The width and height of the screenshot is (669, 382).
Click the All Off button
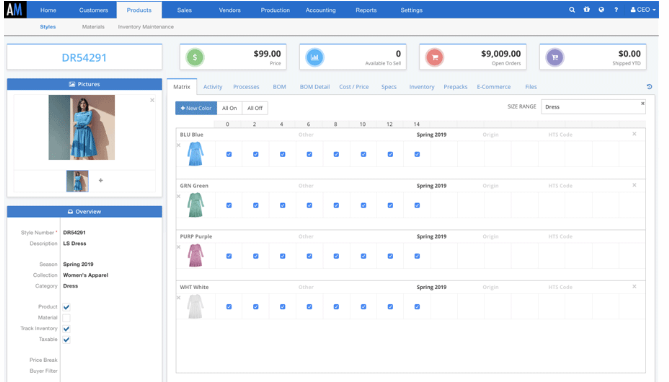[255, 108]
